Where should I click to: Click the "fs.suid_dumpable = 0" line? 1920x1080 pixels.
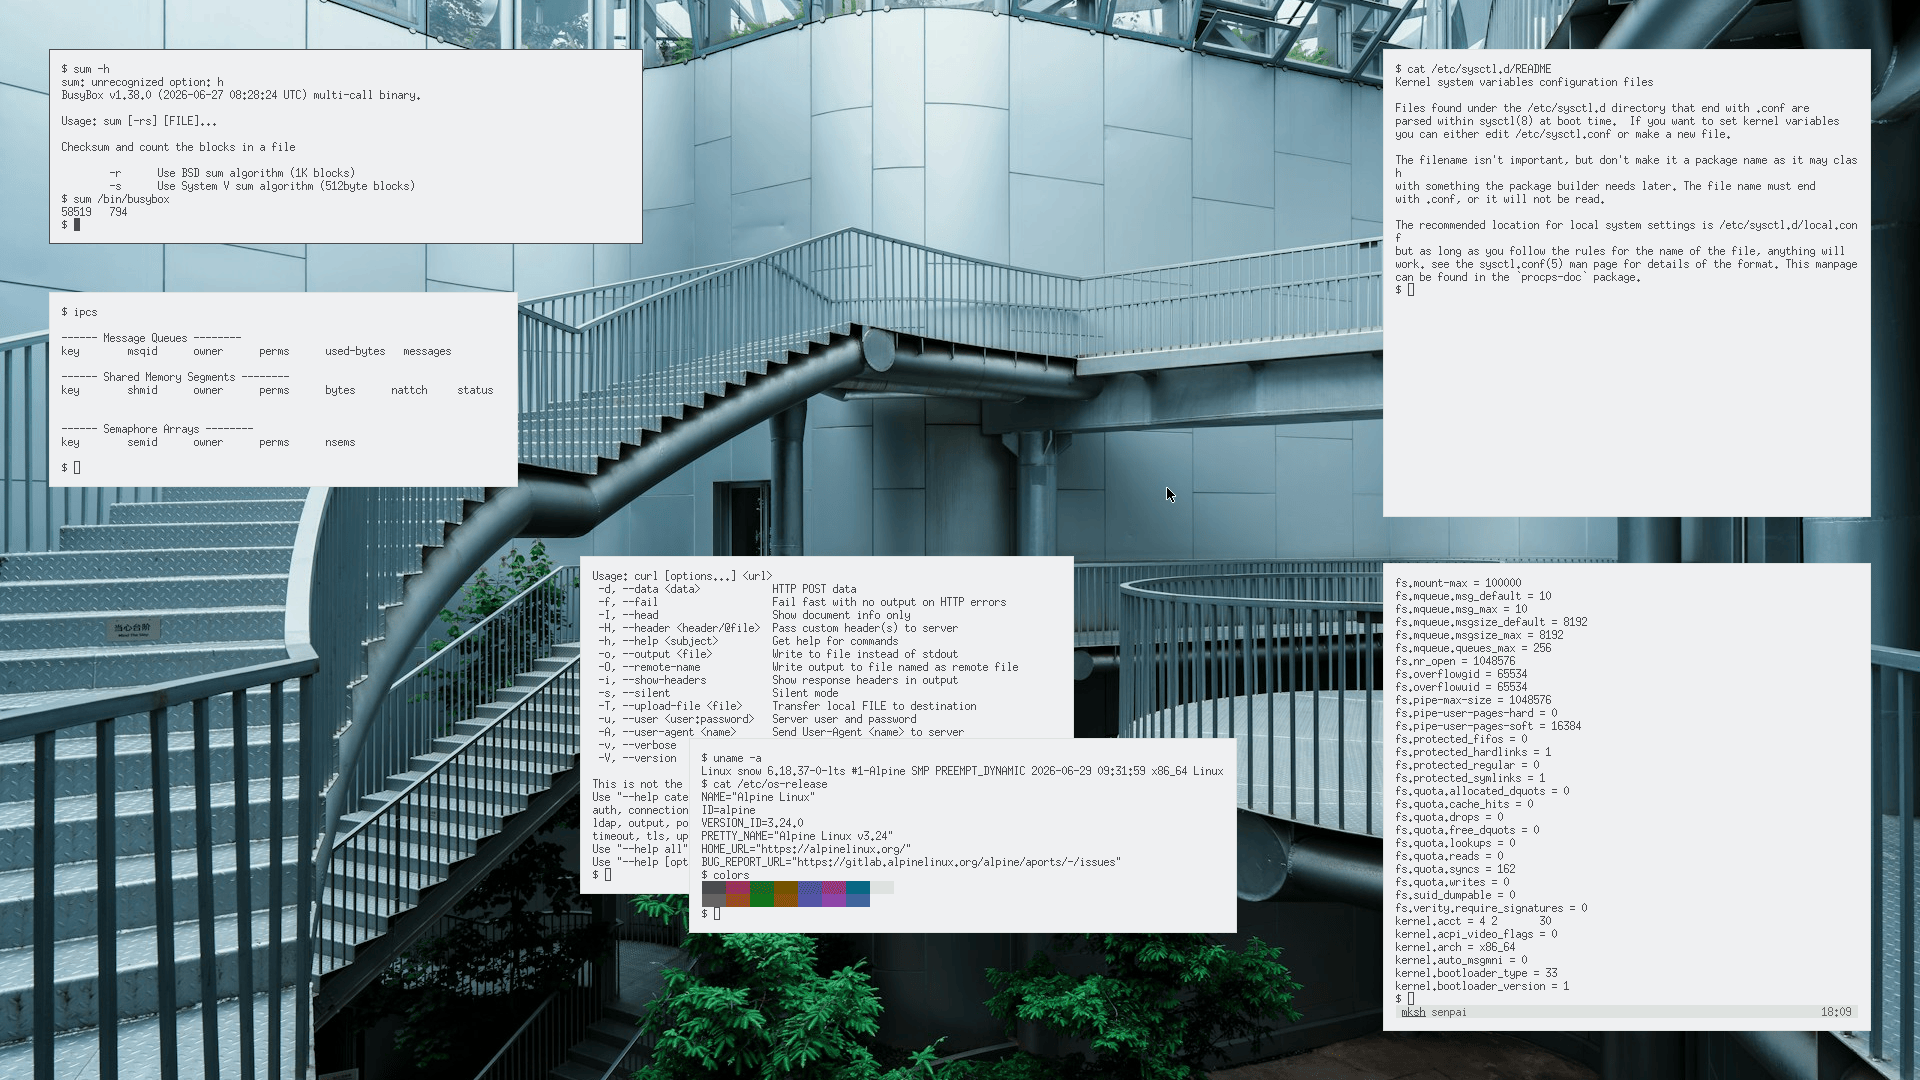(x=1455, y=895)
